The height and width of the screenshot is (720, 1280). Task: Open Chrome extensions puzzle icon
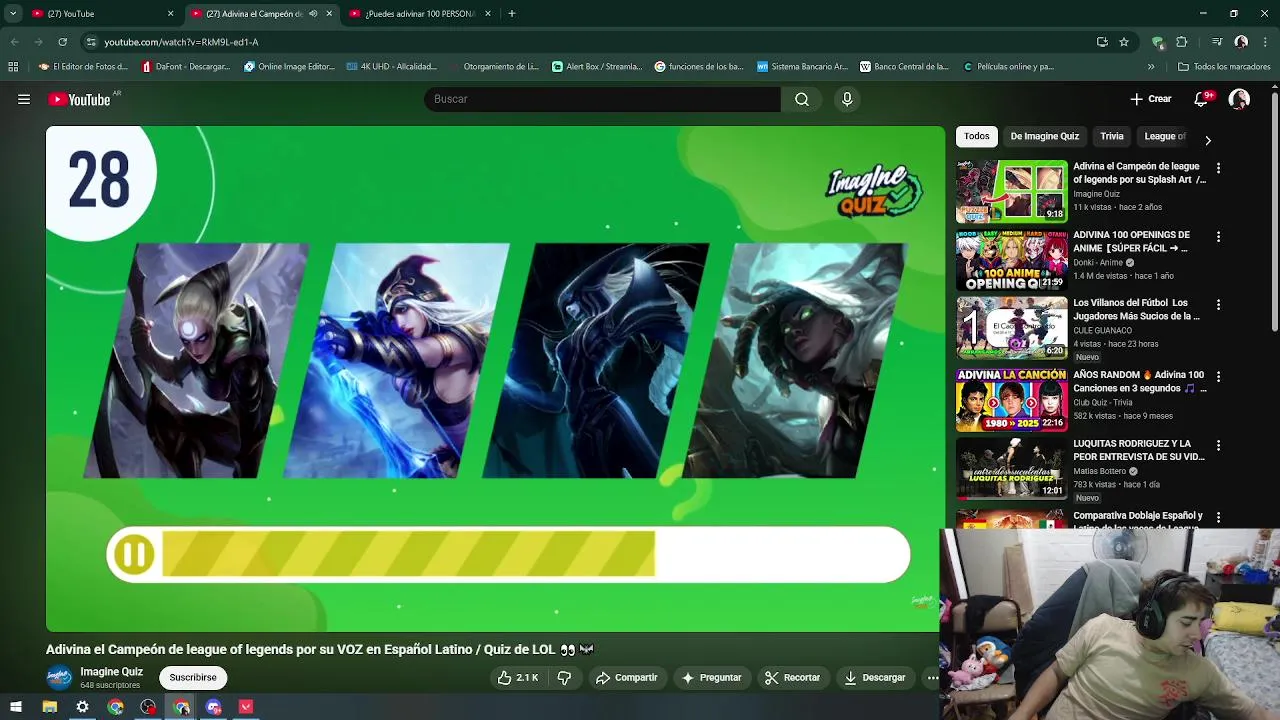tap(1182, 42)
